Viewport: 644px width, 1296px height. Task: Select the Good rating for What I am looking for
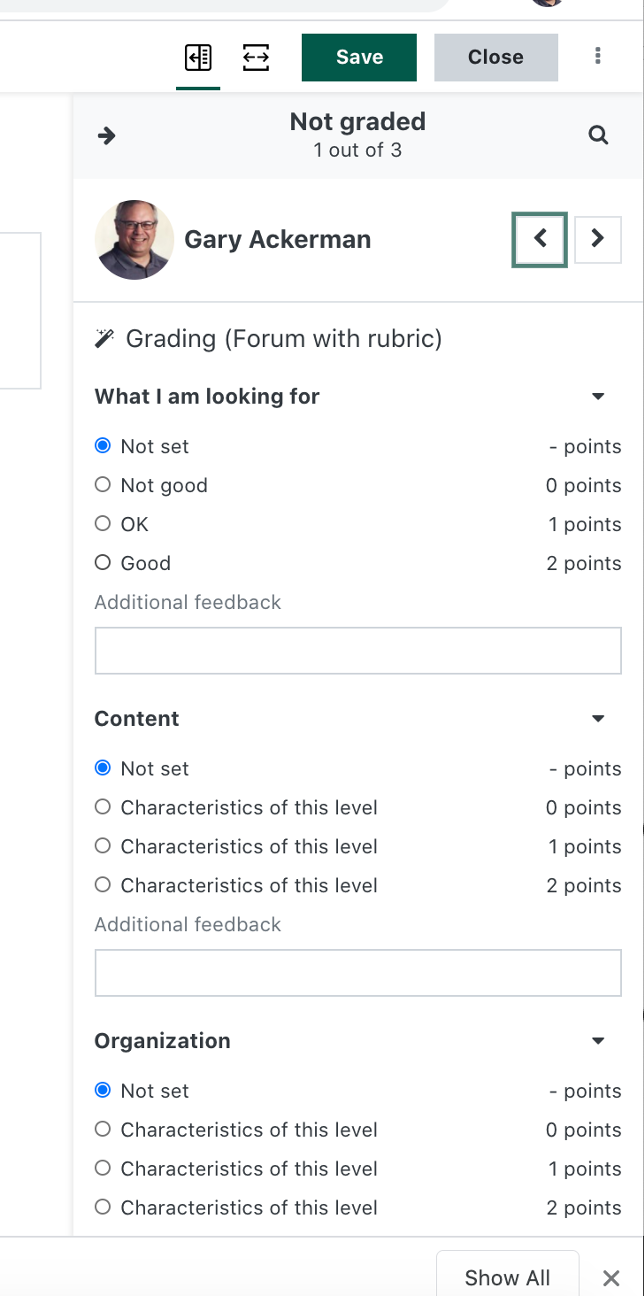click(x=102, y=562)
